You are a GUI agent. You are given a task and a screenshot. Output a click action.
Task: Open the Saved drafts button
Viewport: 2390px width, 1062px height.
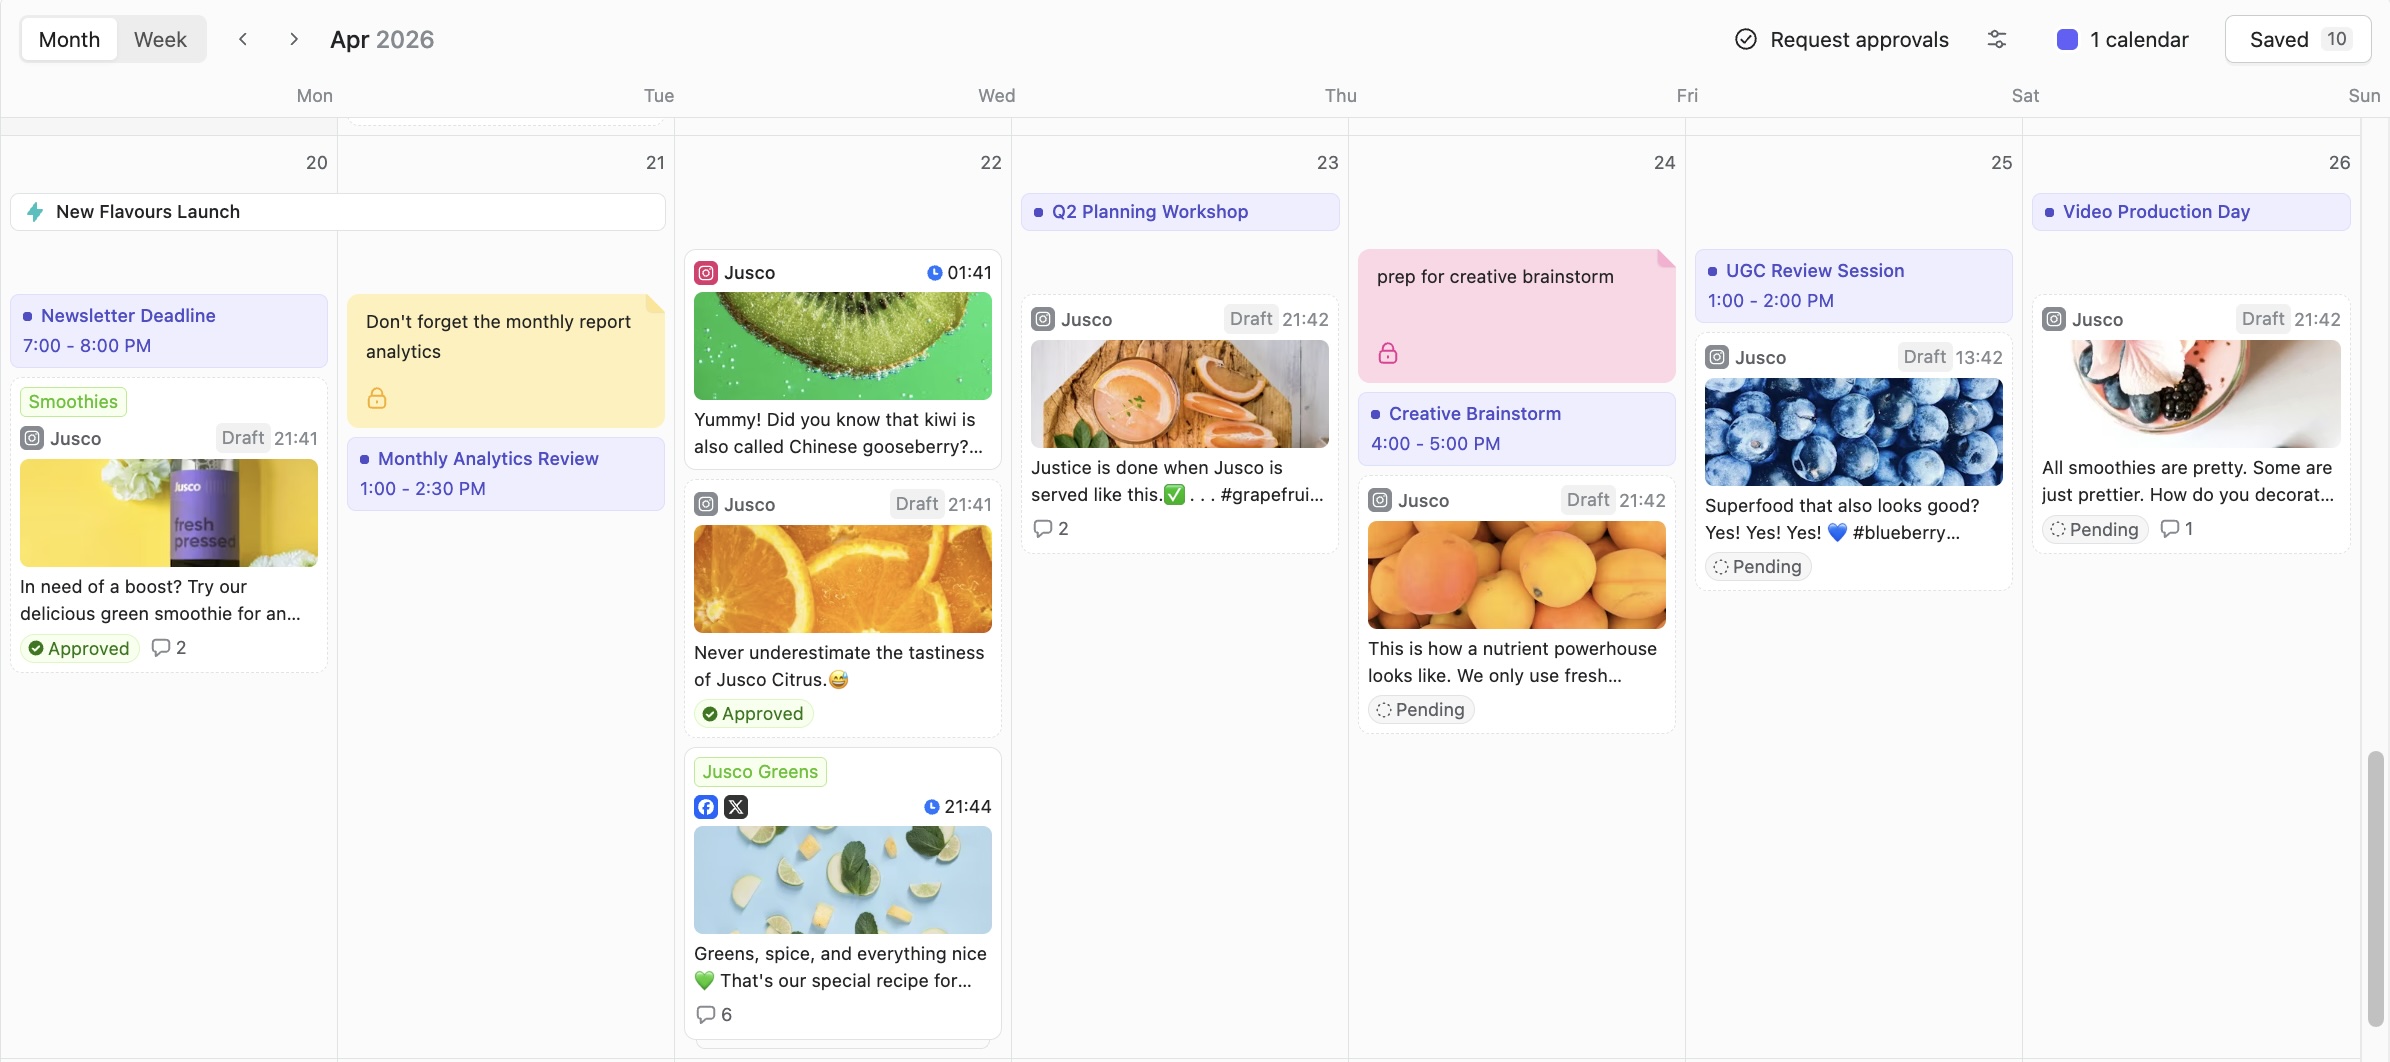(x=2298, y=39)
